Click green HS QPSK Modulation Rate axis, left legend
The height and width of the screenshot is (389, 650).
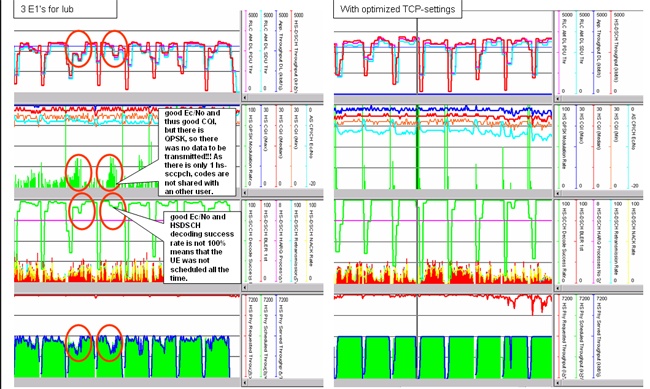click(x=247, y=146)
